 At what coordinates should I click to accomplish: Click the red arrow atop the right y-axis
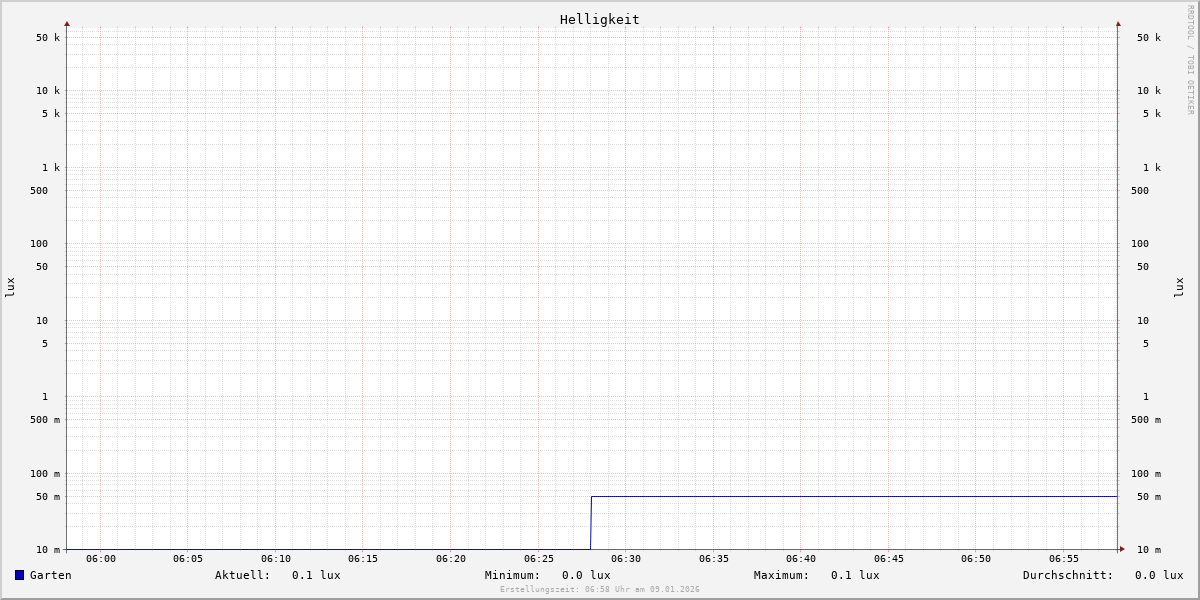click(1118, 23)
